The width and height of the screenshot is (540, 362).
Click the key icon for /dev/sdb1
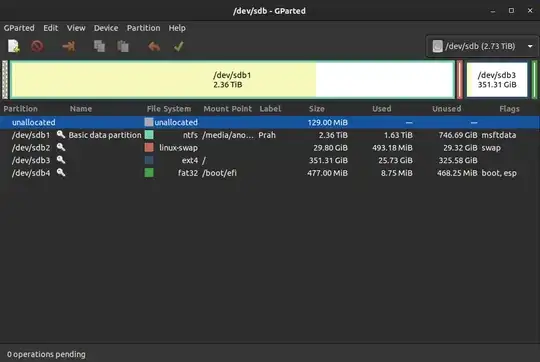pyautogui.click(x=61, y=134)
